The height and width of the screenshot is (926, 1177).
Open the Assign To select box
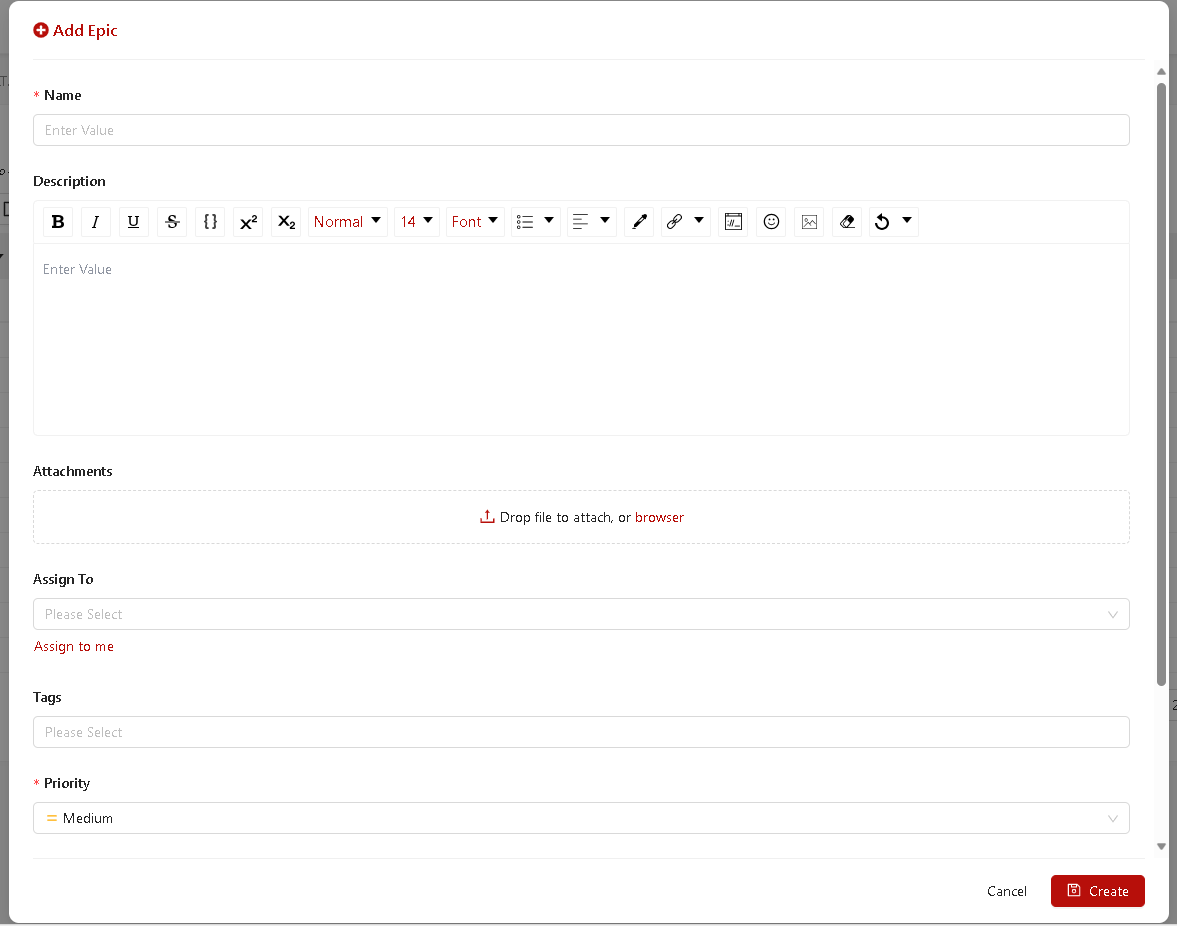coord(581,614)
